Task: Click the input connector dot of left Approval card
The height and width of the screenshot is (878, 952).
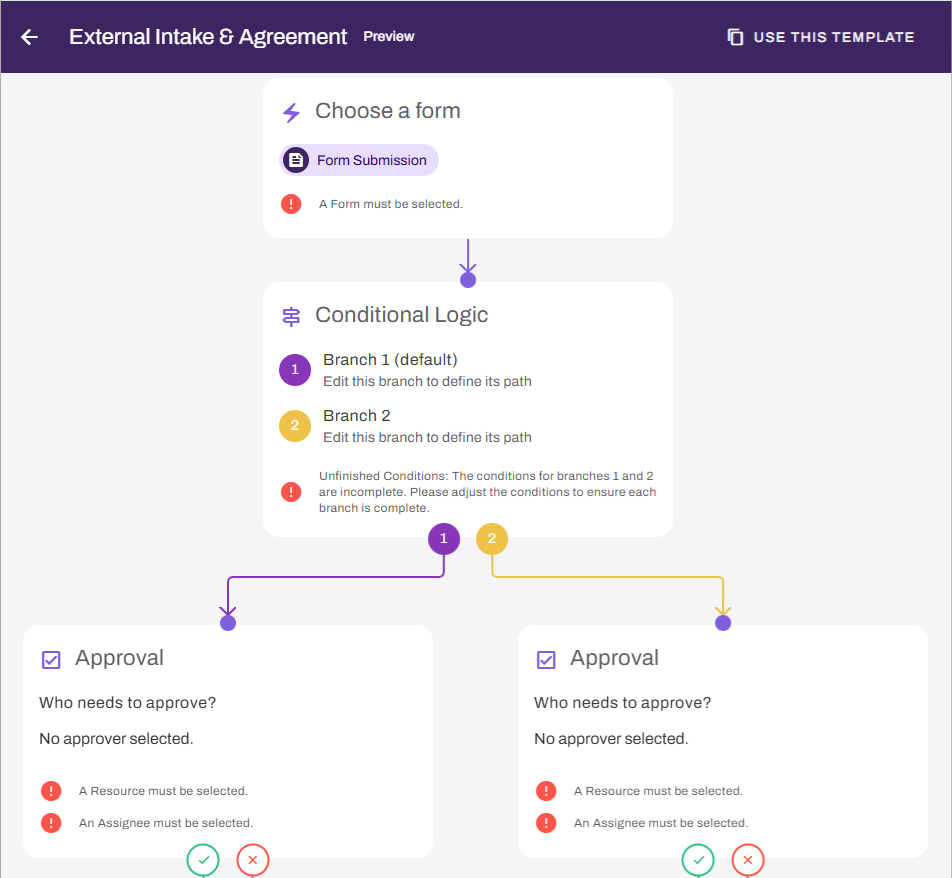Action: (228, 623)
